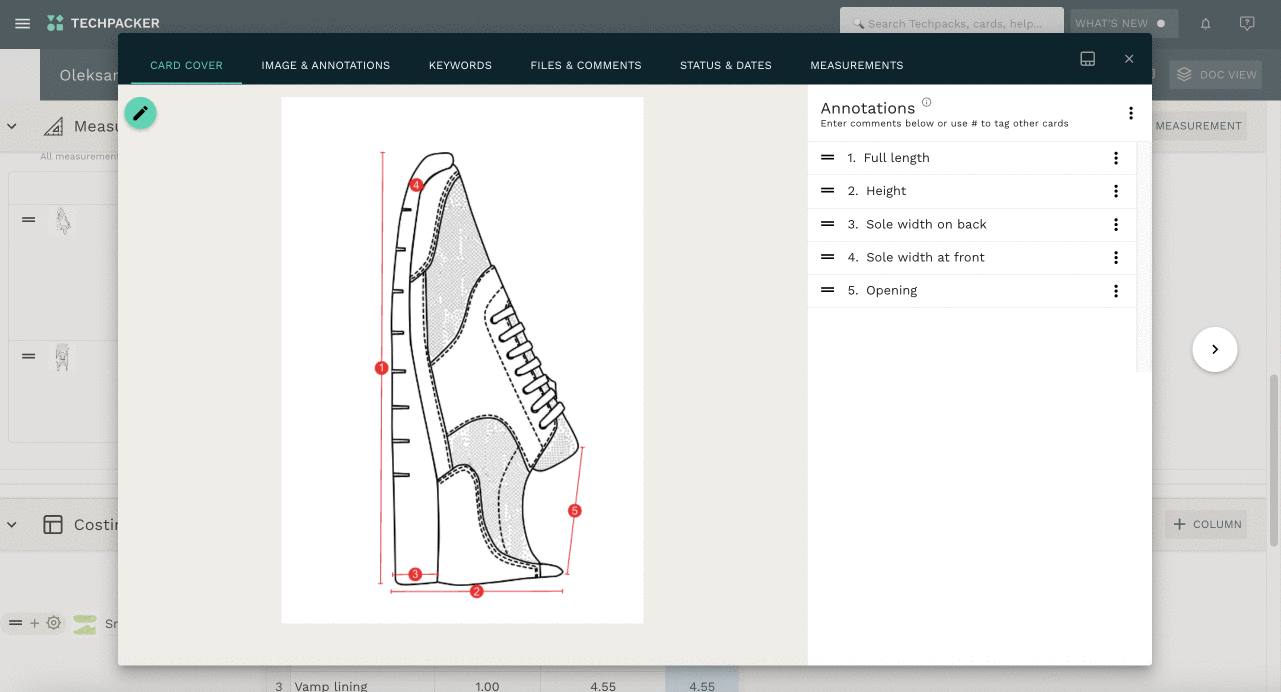The width and height of the screenshot is (1281, 692).
Task: Click the teal pencil icon to edit cover
Action: [140, 113]
